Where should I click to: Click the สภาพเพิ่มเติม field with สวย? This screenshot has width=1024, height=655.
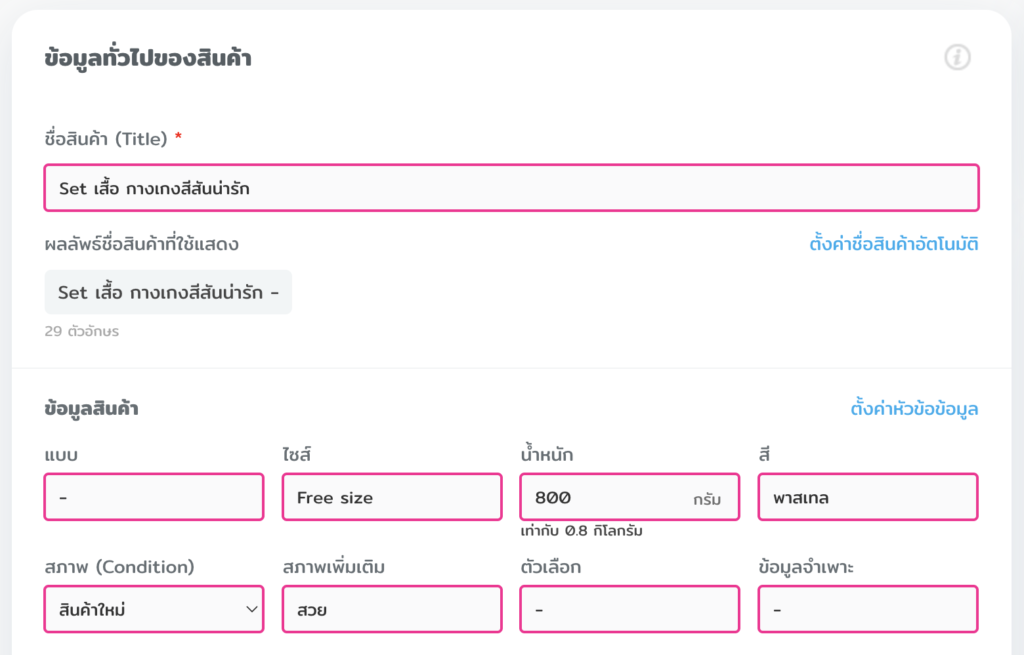click(x=392, y=609)
